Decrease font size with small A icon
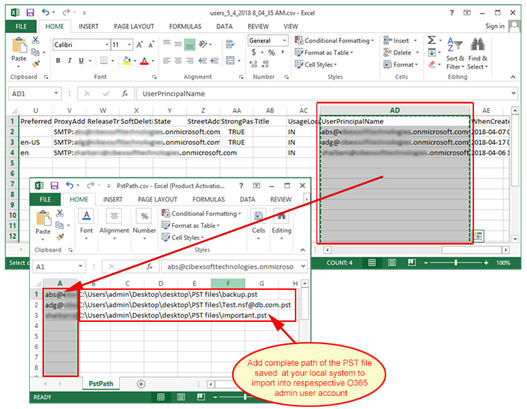Viewport: 527px width, 409px height. click(151, 44)
